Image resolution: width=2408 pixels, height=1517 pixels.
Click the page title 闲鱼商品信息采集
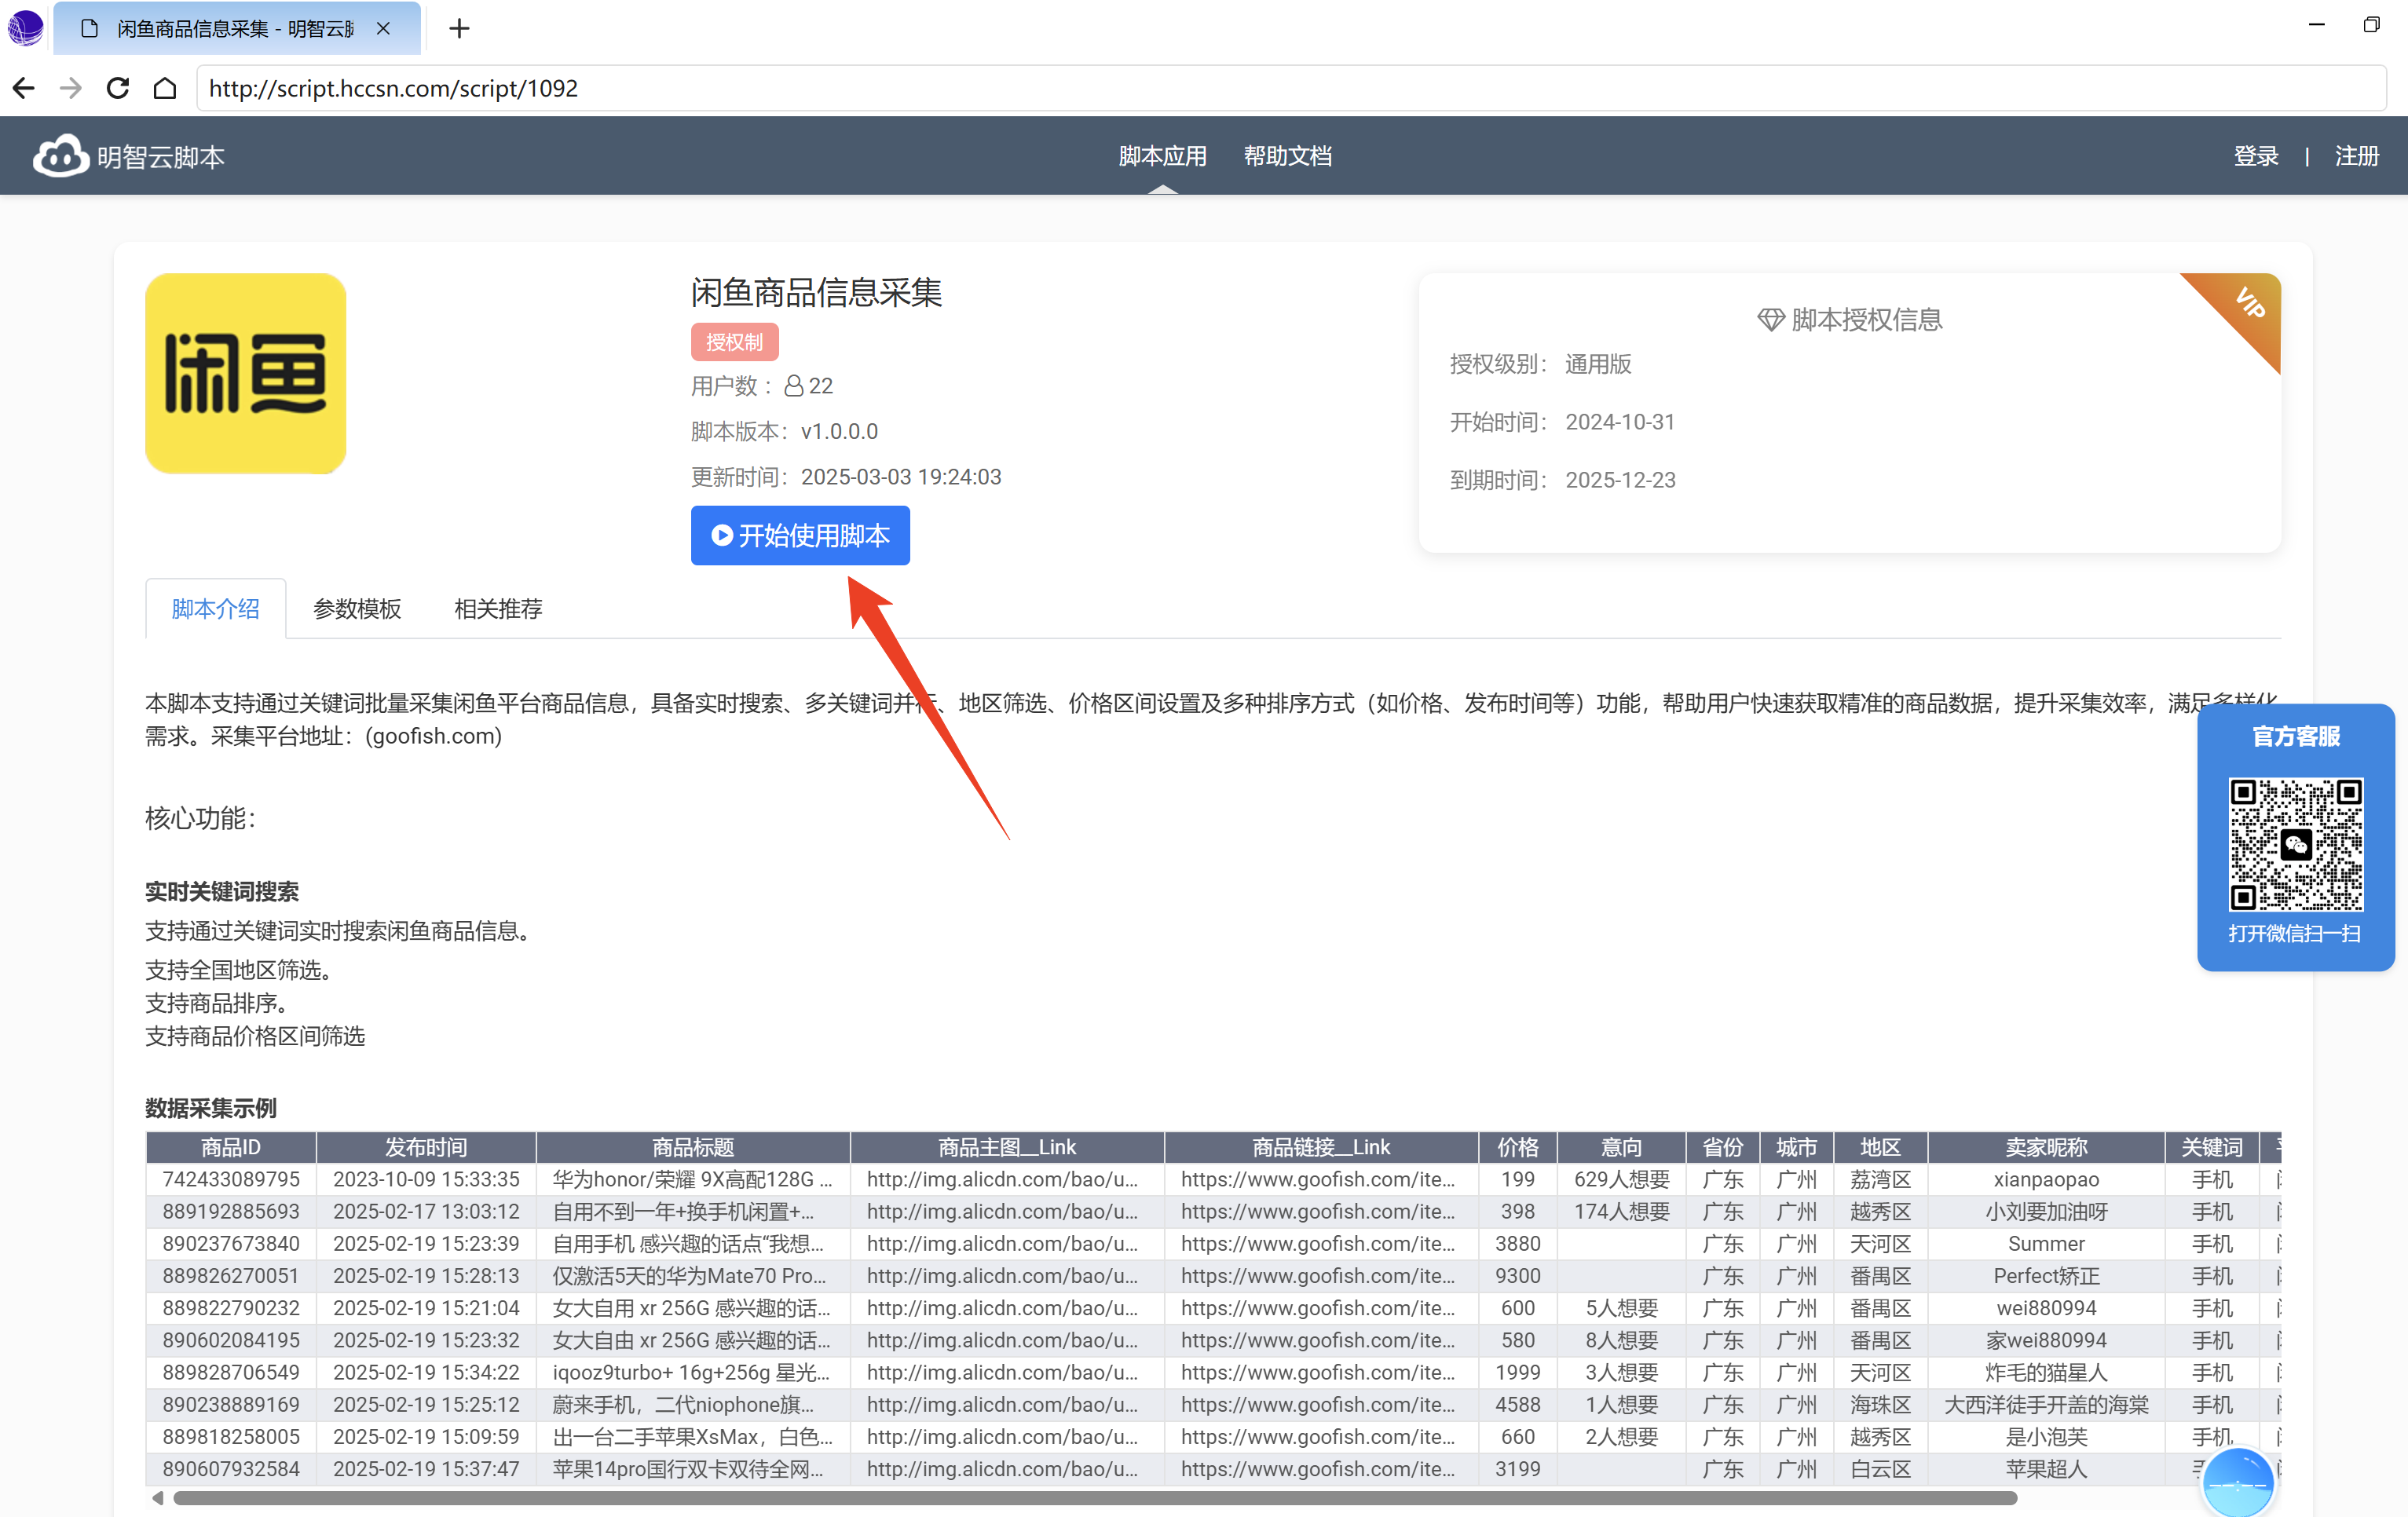816,292
